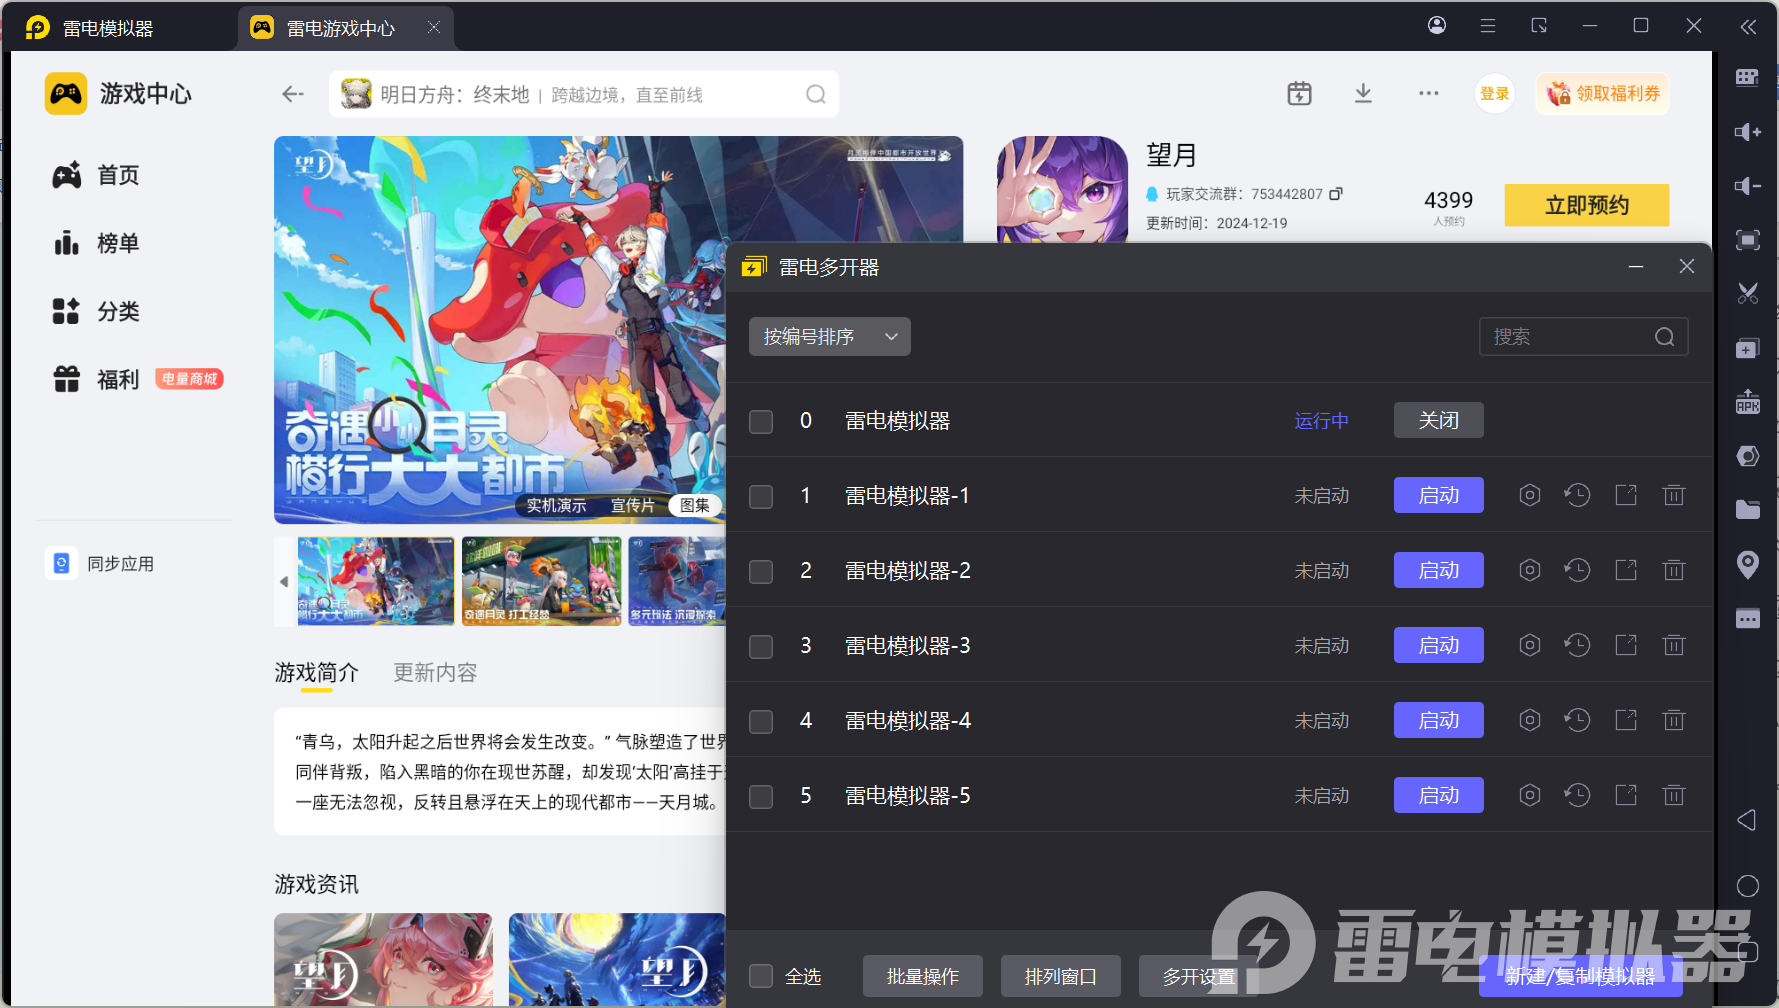Switch to the 更新内容 tab
The image size is (1779, 1008).
point(435,673)
